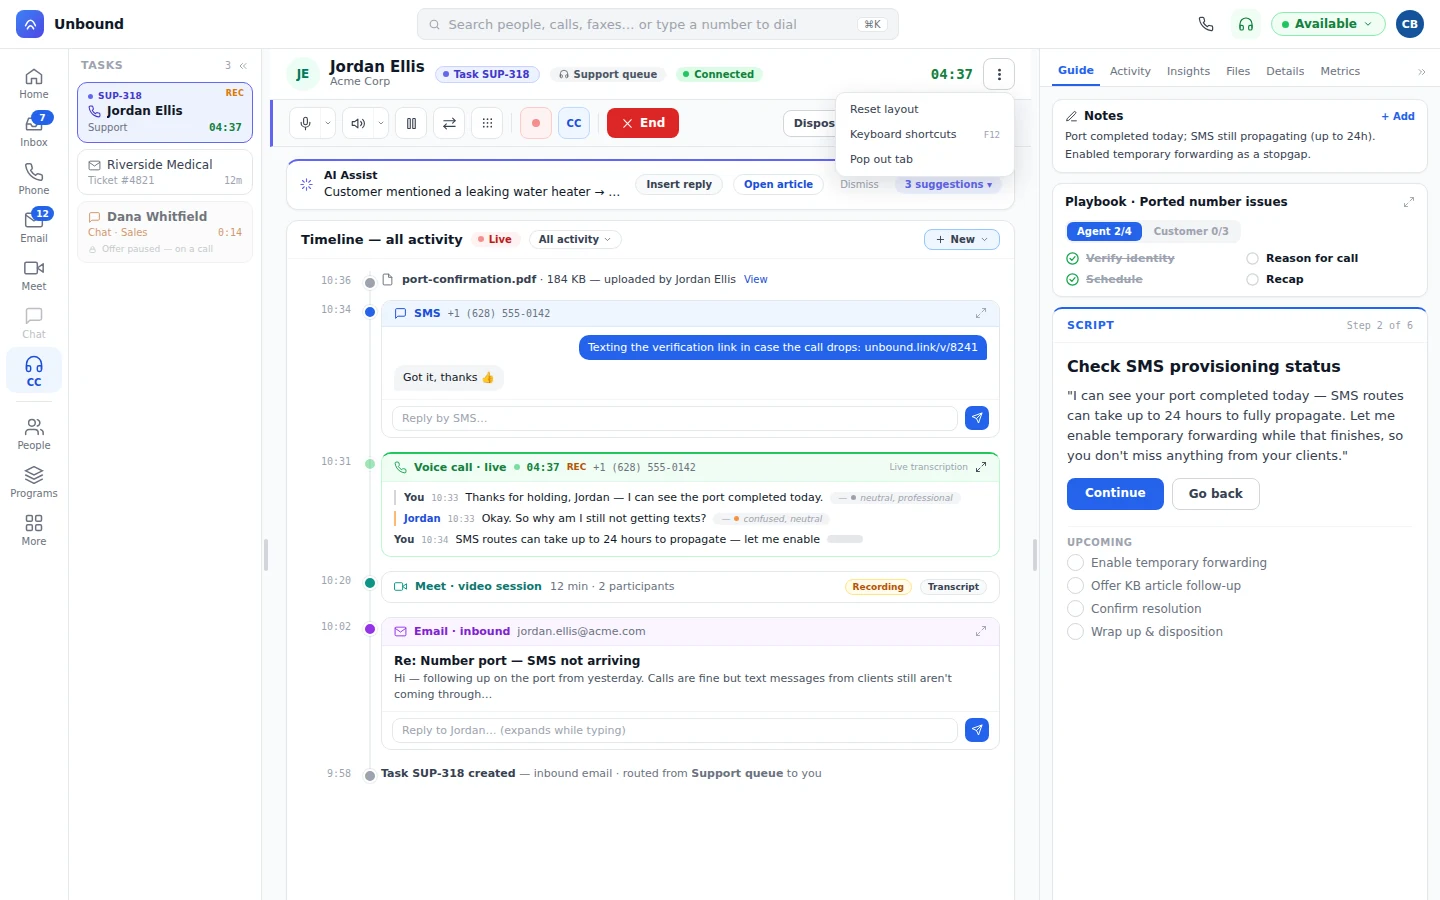Open the New item dropdown
Screen dimensions: 1440x900
pos(962,239)
